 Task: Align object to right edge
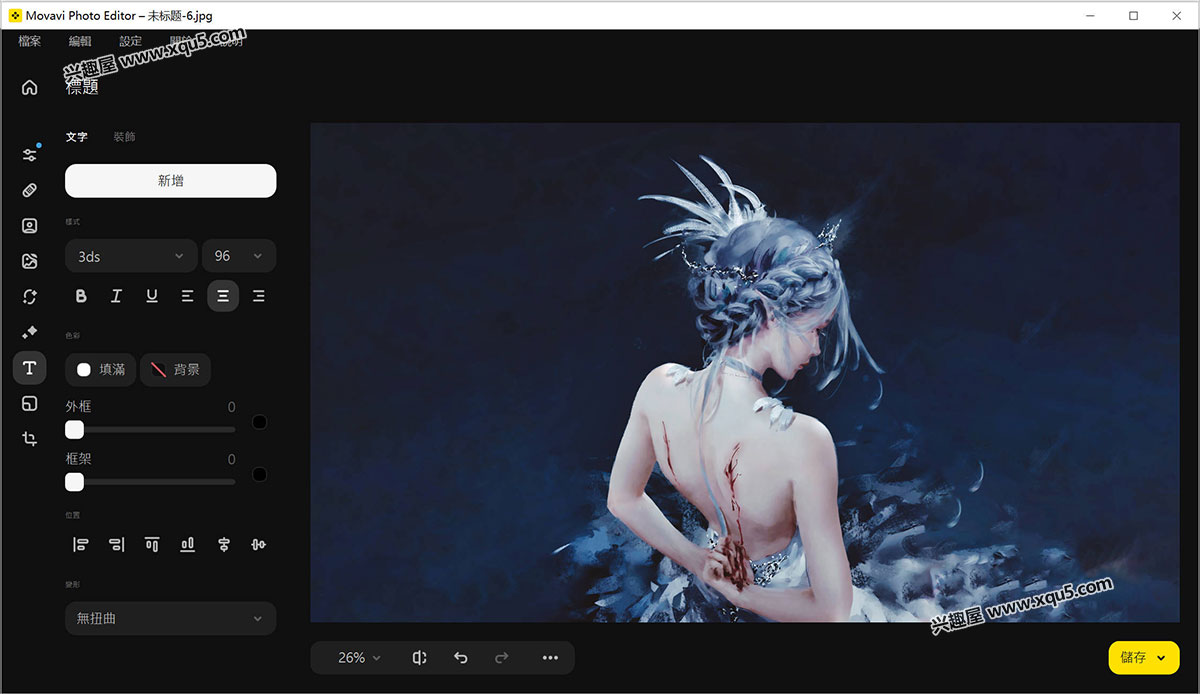tap(116, 545)
